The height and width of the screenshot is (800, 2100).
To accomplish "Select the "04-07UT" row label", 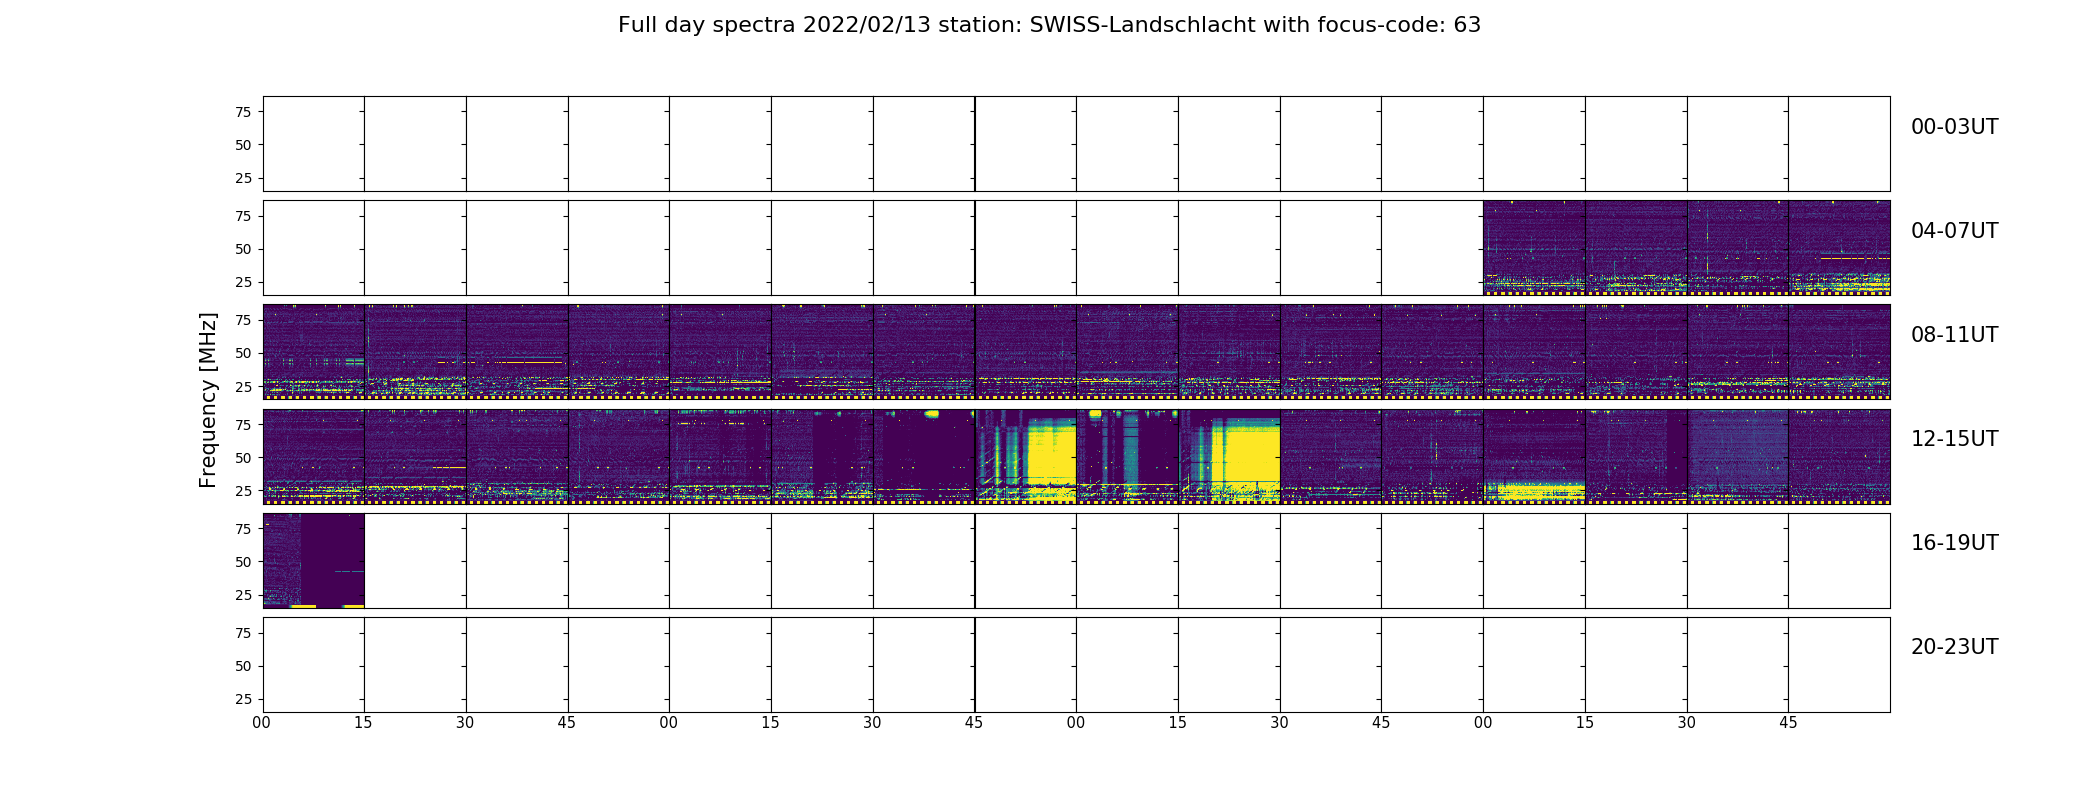I will click(1954, 231).
